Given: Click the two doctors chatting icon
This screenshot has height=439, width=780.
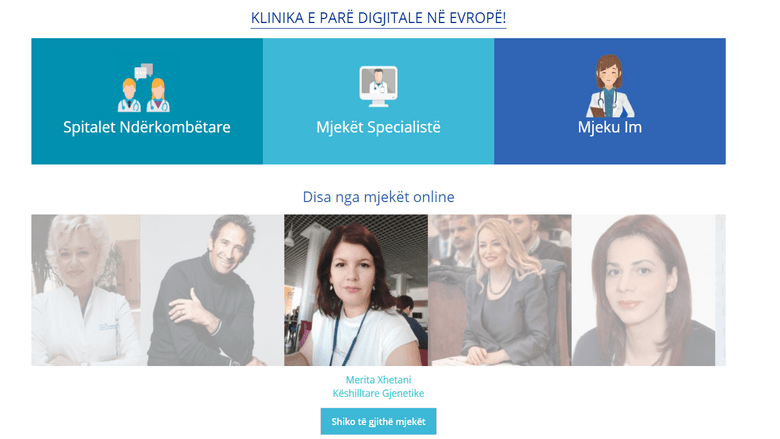Looking at the screenshot, I should click(x=144, y=88).
